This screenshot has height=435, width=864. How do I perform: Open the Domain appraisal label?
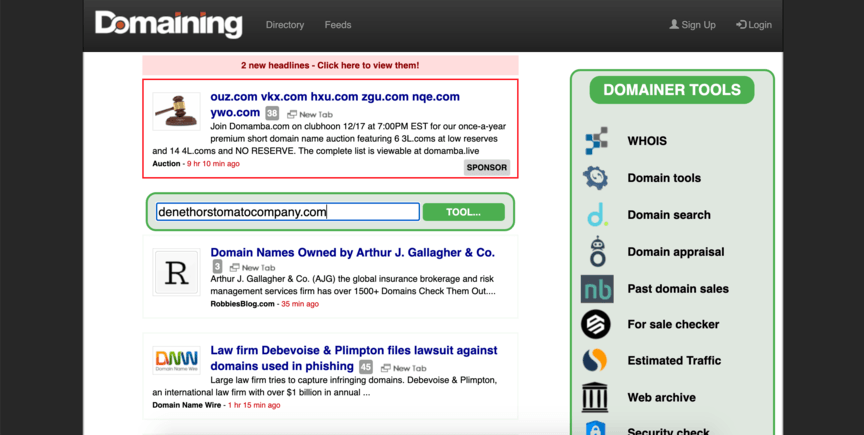(x=676, y=252)
